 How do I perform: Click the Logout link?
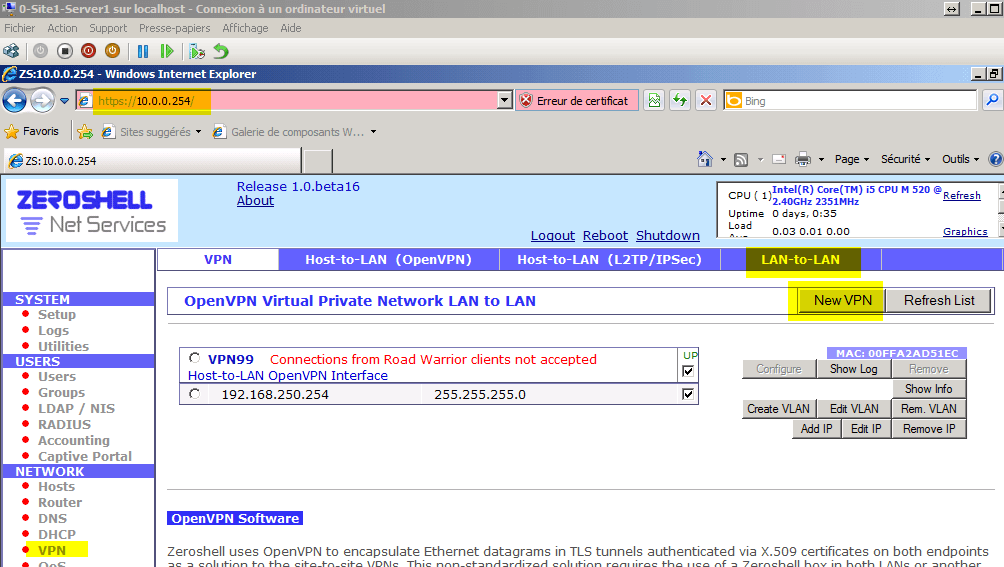point(553,236)
